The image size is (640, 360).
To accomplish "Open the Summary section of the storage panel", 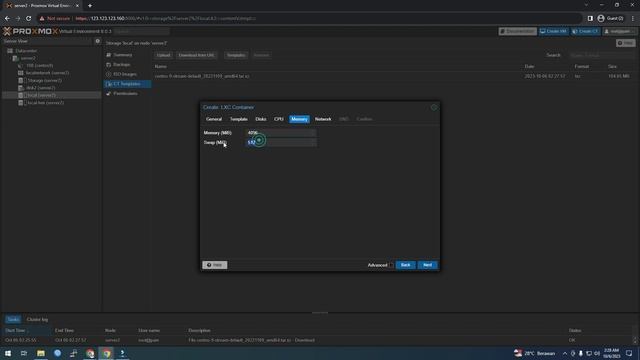I will coord(122,55).
